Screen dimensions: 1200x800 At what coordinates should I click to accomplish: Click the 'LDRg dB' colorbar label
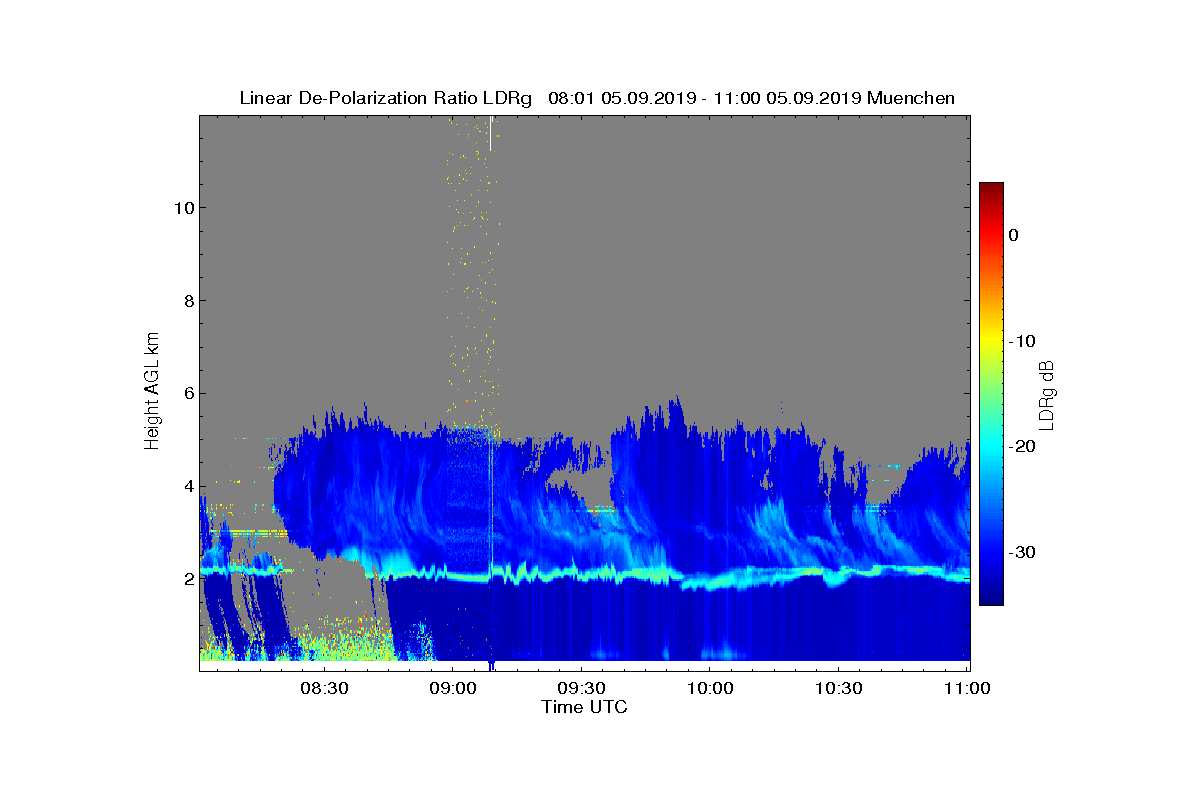(x=1046, y=394)
